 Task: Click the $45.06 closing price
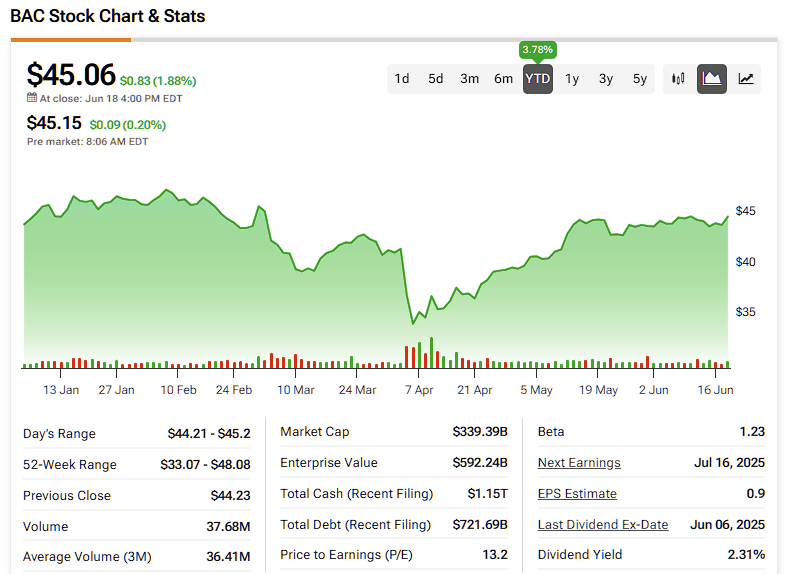[x=71, y=75]
